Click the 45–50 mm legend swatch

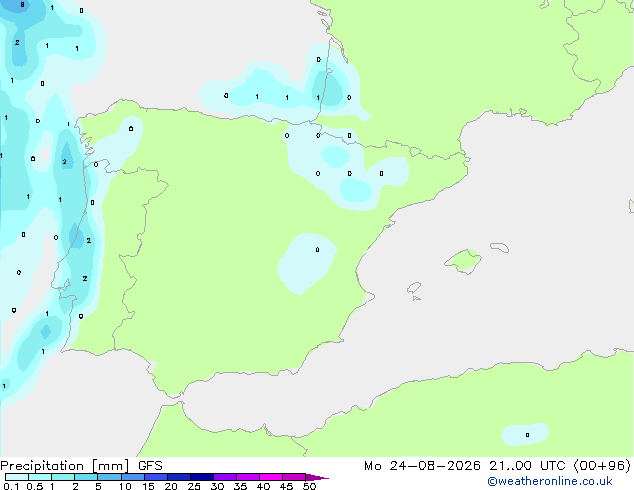pyautogui.click(x=294, y=477)
